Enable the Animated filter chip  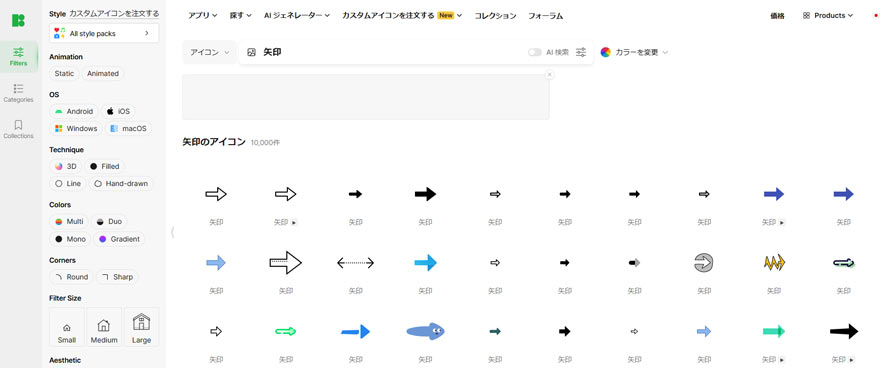pos(103,74)
